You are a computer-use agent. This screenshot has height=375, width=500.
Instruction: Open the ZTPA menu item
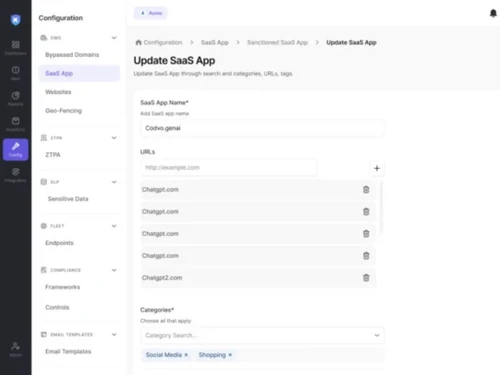click(x=53, y=155)
